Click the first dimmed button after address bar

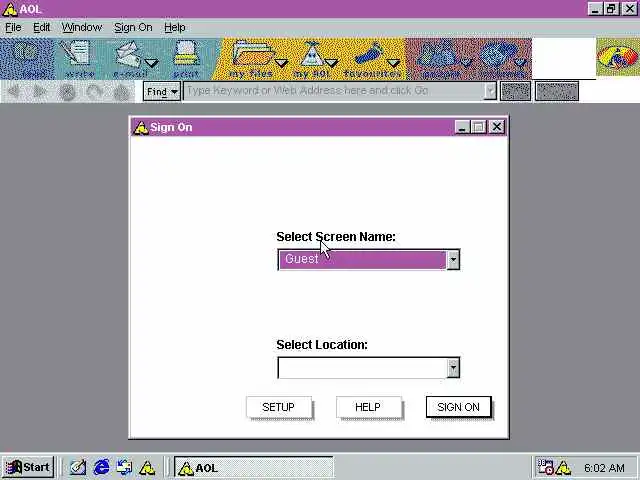tap(516, 91)
